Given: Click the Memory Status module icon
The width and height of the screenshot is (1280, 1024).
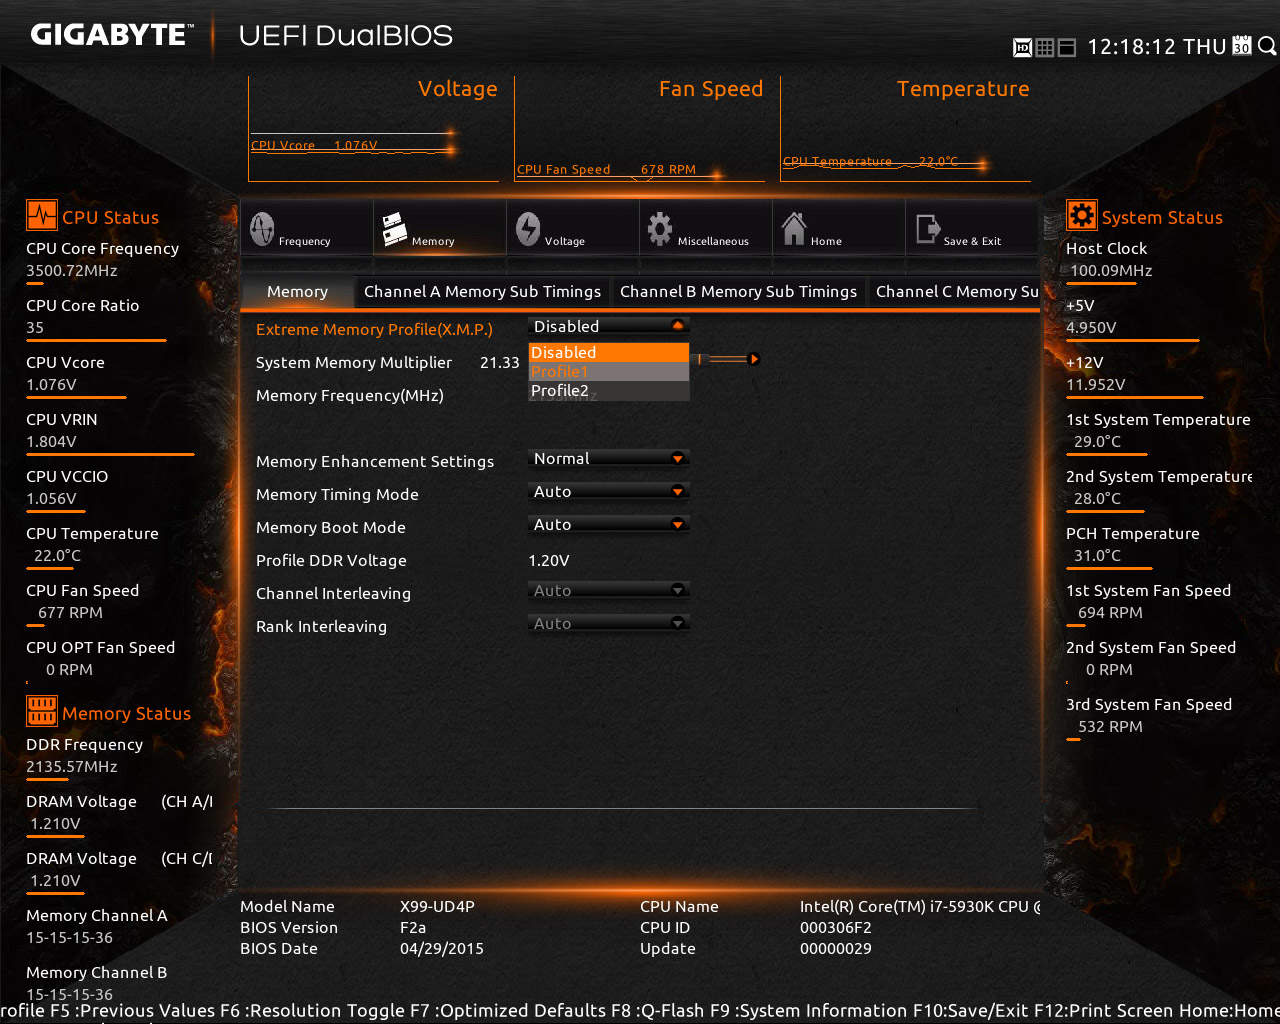Looking at the screenshot, I should 42,711.
